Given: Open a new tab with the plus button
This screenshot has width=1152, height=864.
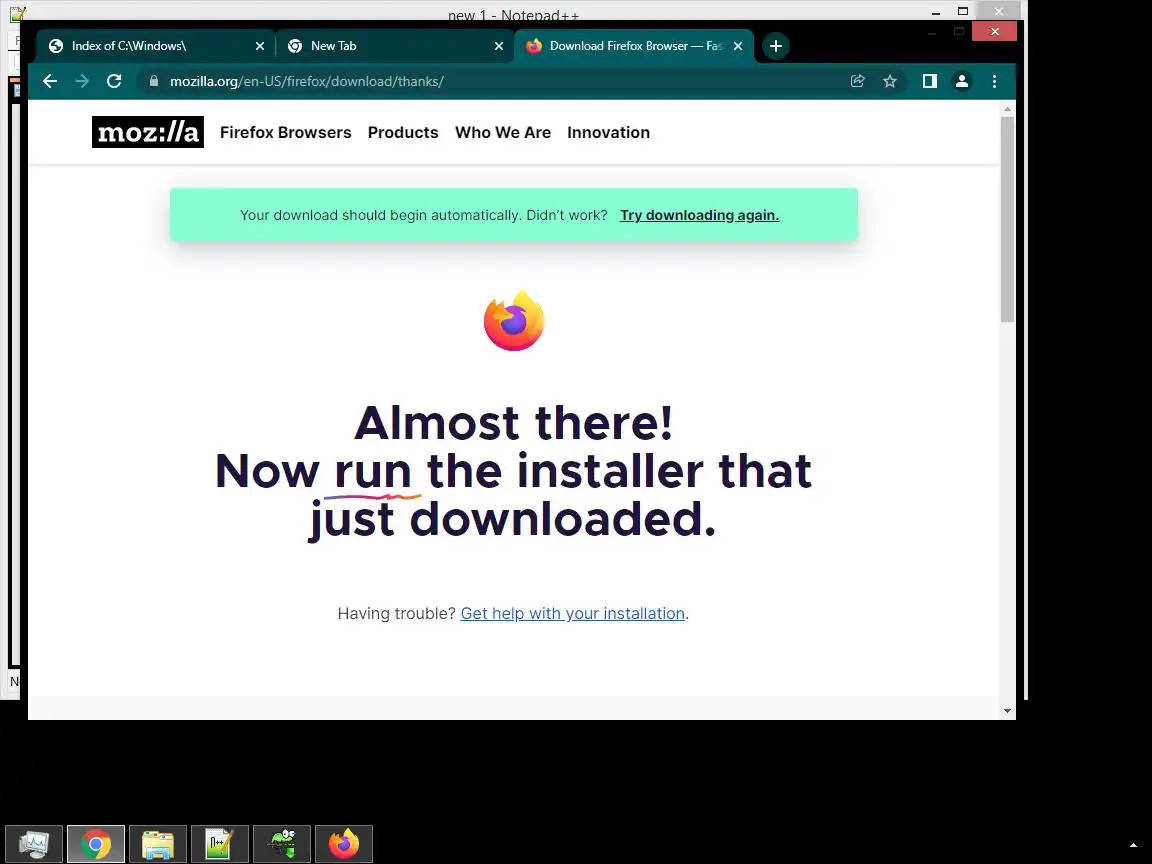Looking at the screenshot, I should point(775,46).
